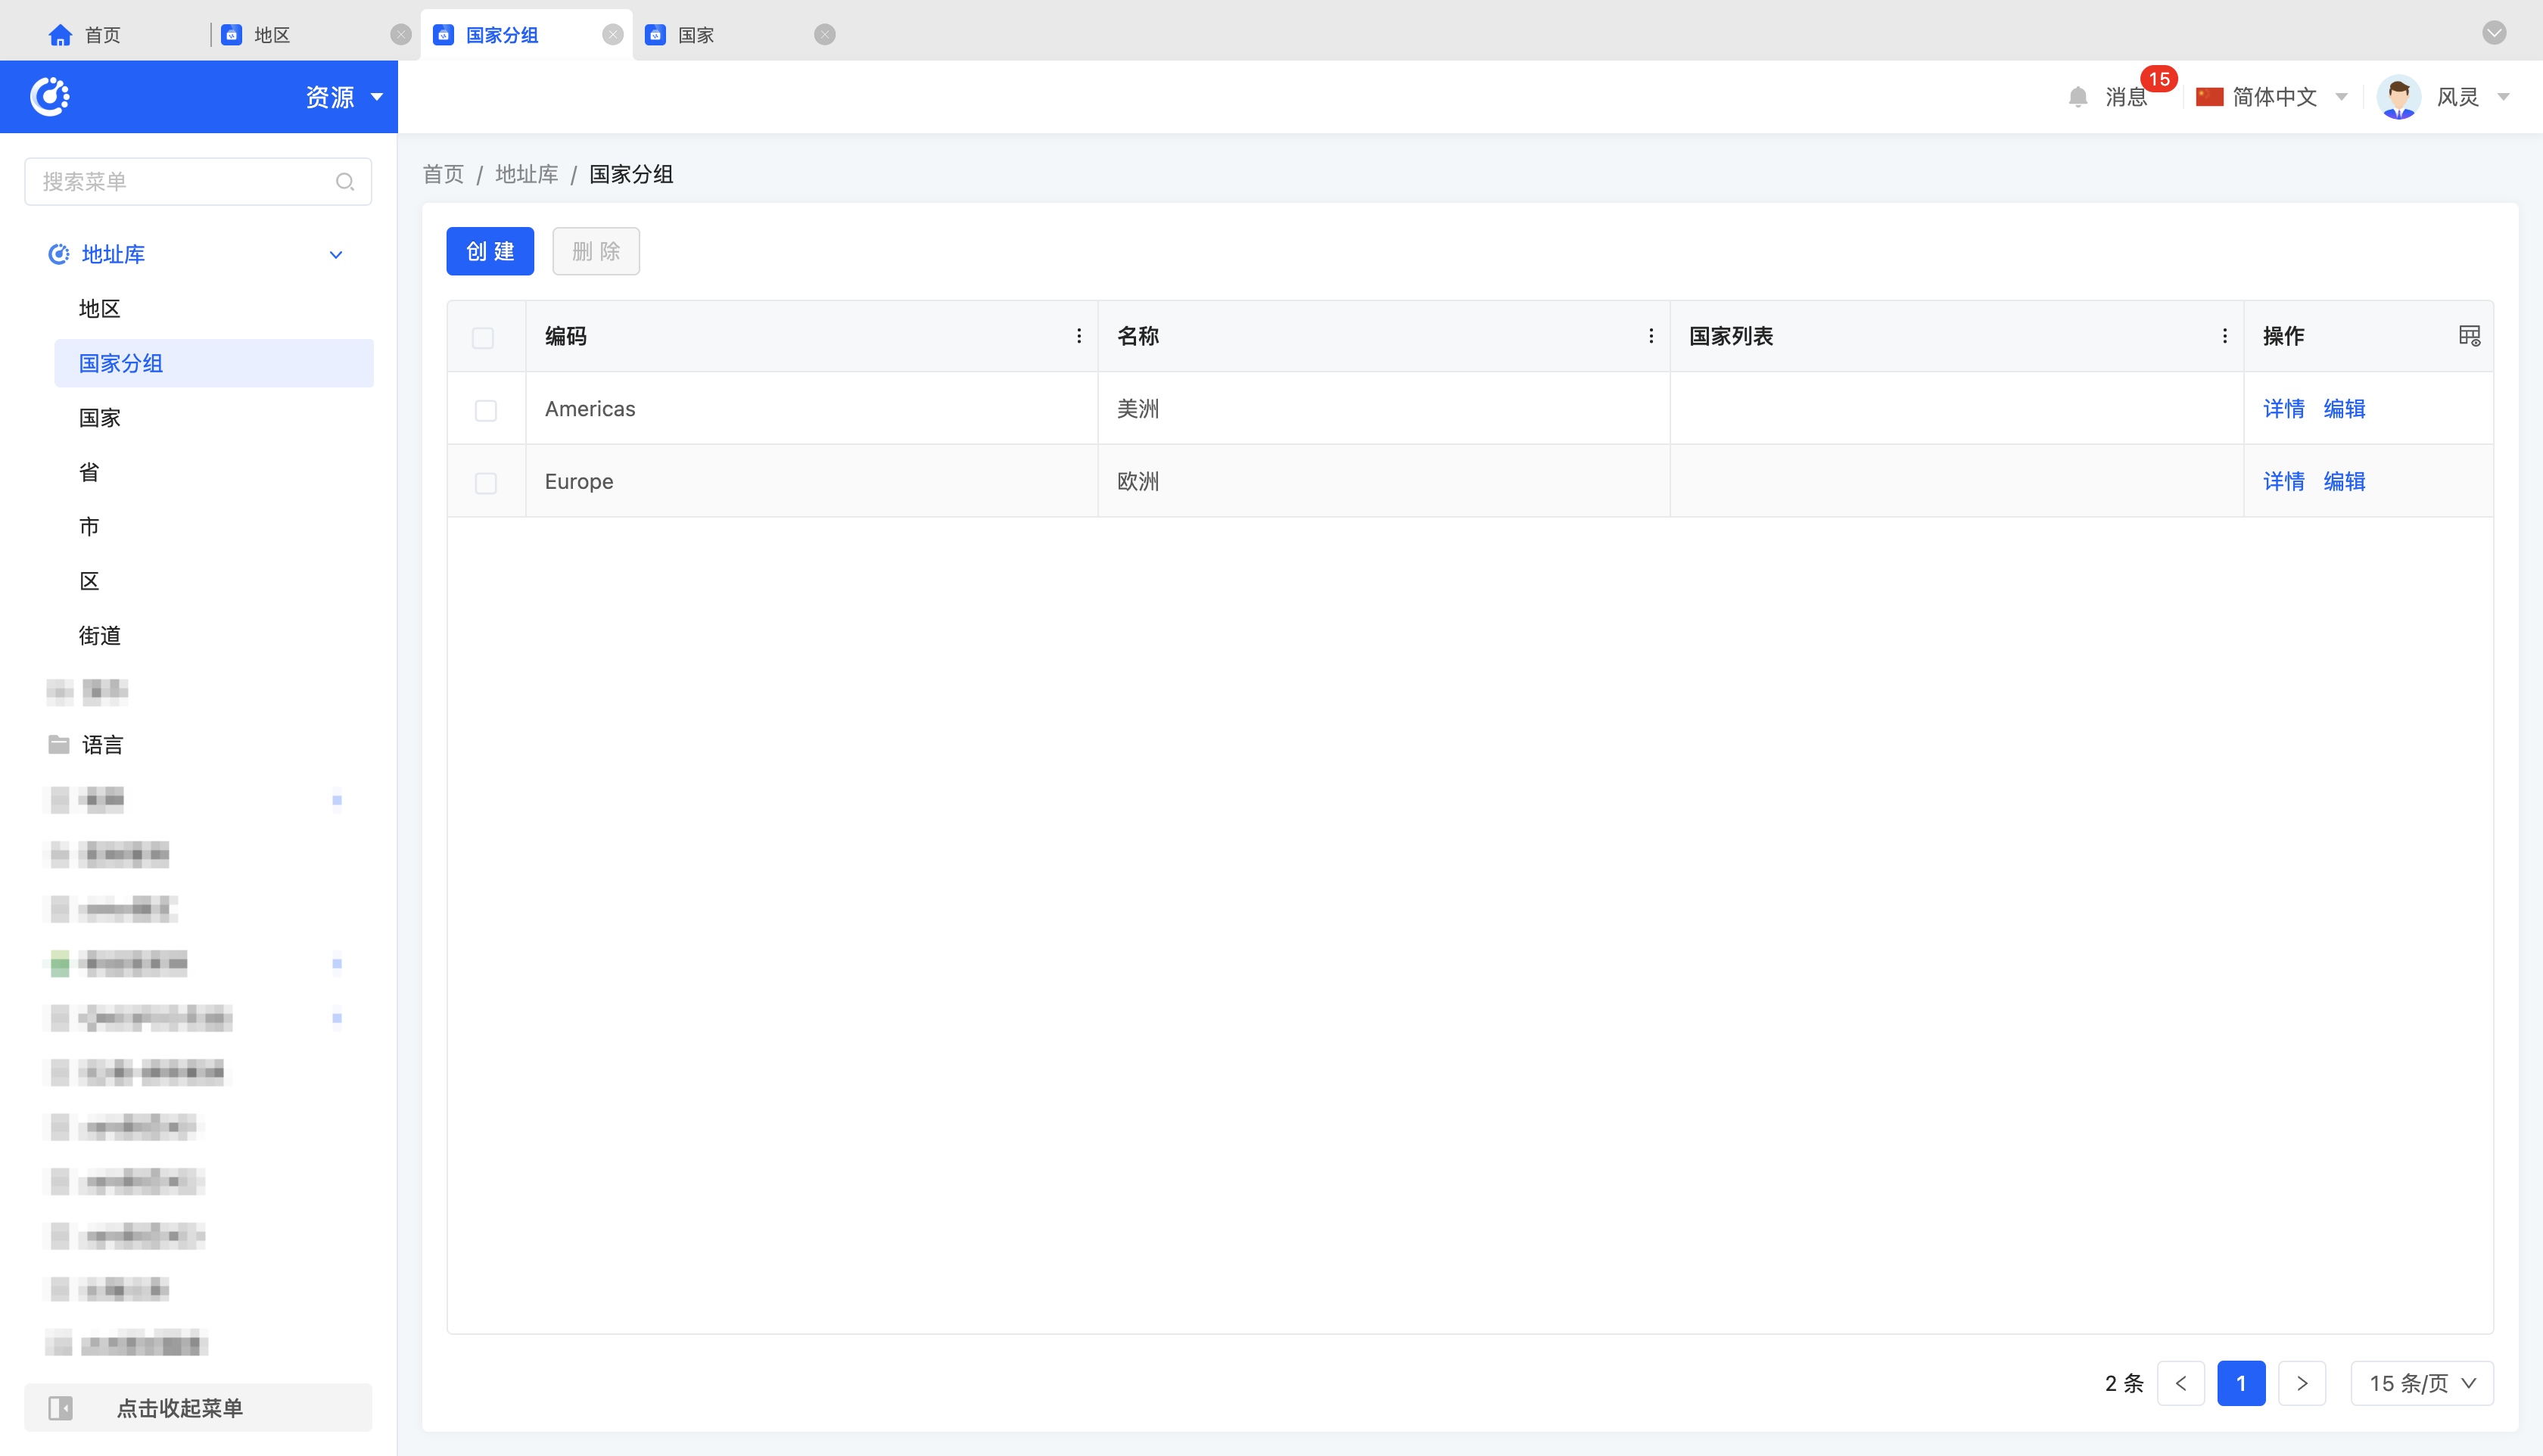Check the Europe row checkbox
Screen dimensions: 2543x1456
(486, 483)
